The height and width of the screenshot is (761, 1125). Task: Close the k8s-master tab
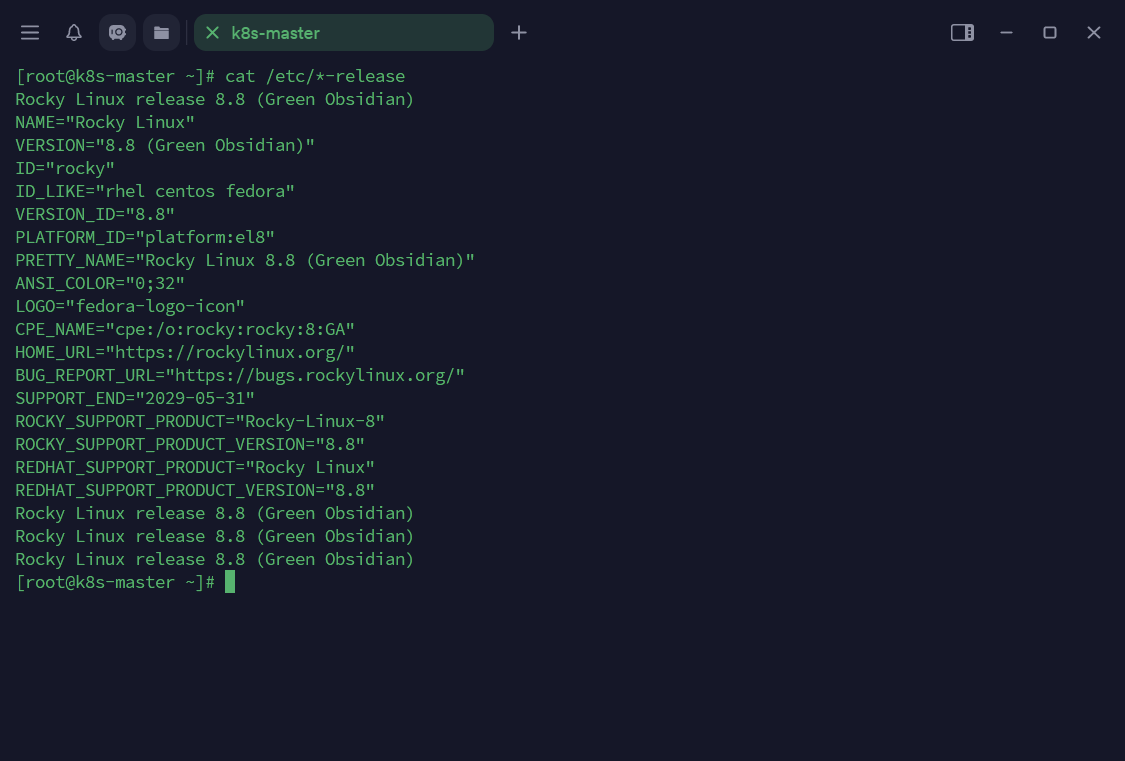point(212,33)
